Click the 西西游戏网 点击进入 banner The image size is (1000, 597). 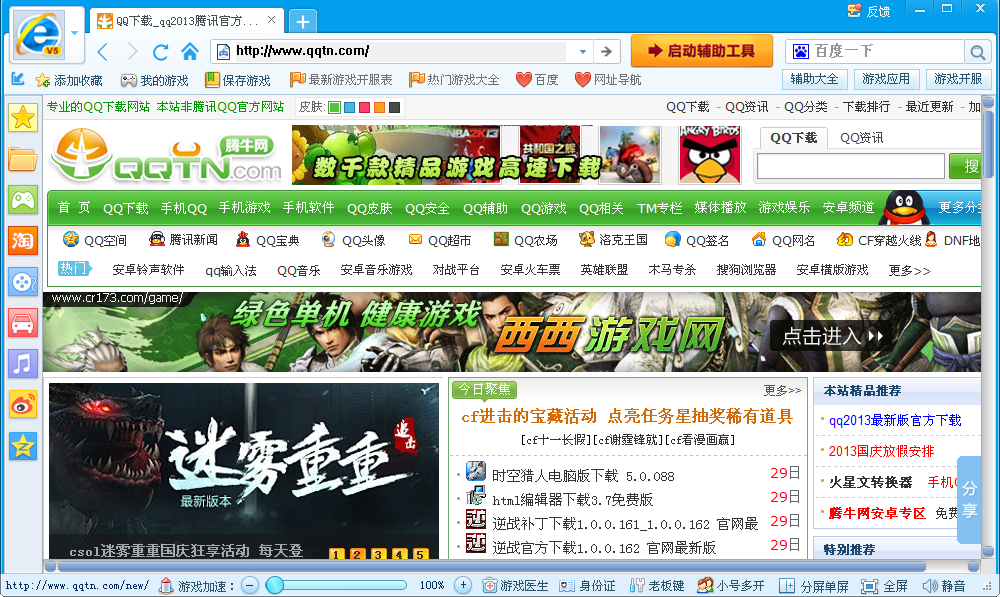[x=512, y=332]
